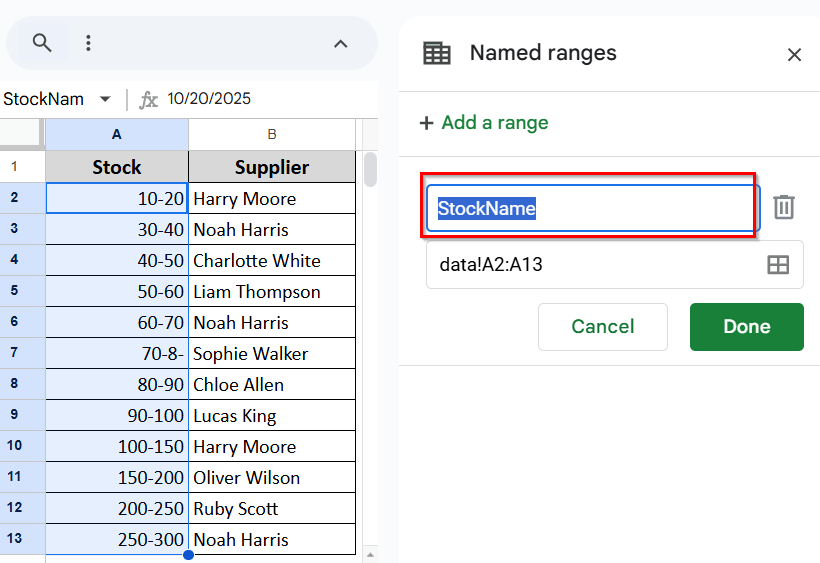Viewport: 820px width, 563px height.
Task: Select cell containing 100-150
Action: [x=117, y=446]
